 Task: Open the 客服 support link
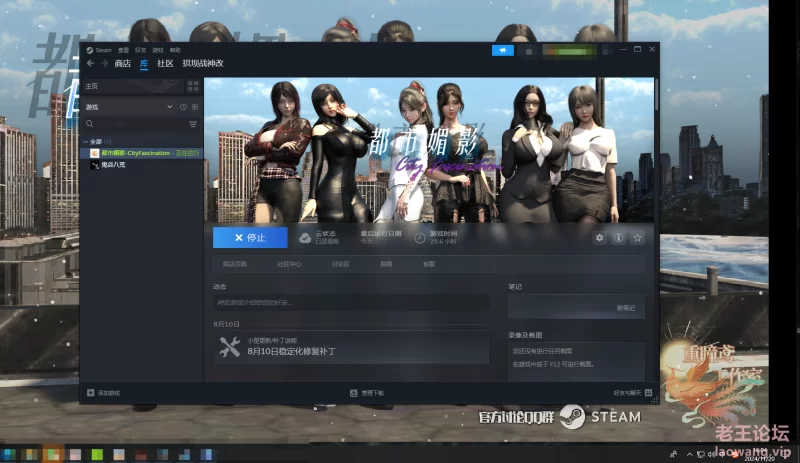pyautogui.click(x=429, y=264)
